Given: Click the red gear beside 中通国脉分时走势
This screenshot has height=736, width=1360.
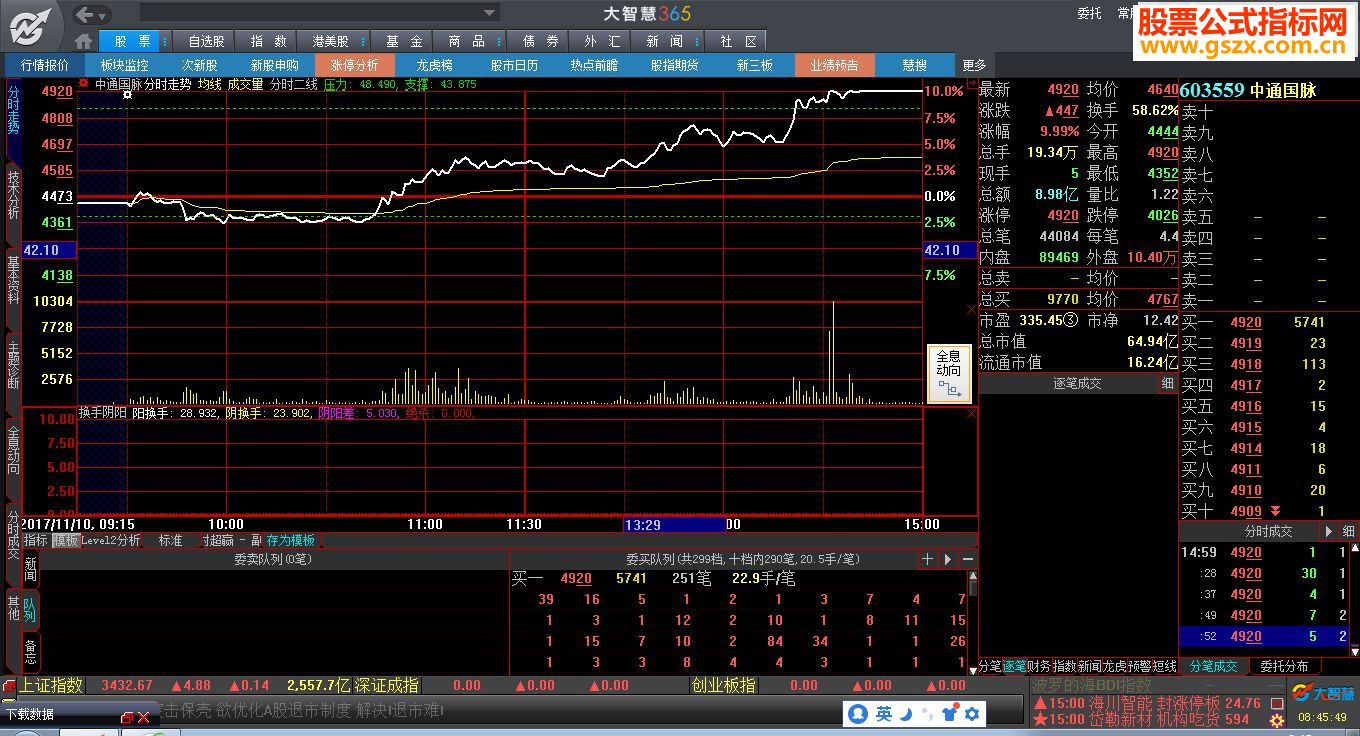Looking at the screenshot, I should pyautogui.click(x=84, y=84).
